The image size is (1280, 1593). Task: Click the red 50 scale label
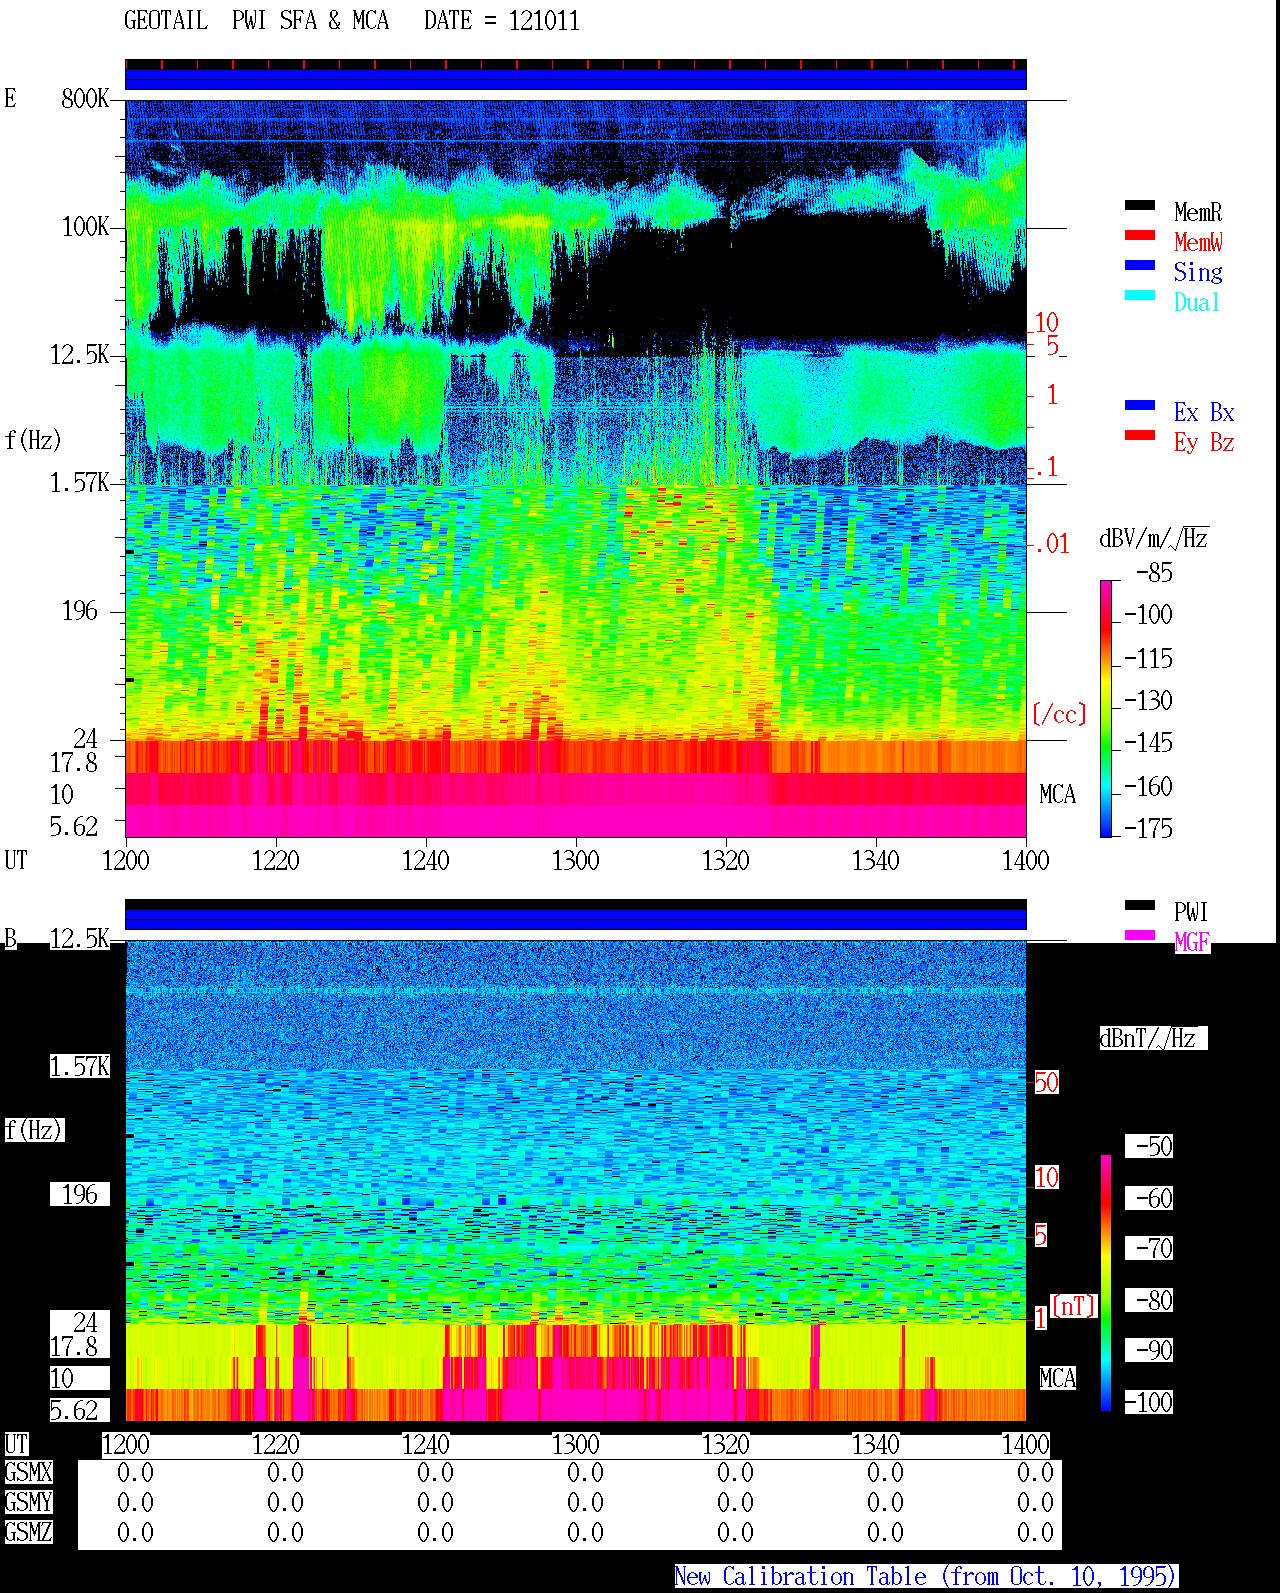[1046, 1082]
